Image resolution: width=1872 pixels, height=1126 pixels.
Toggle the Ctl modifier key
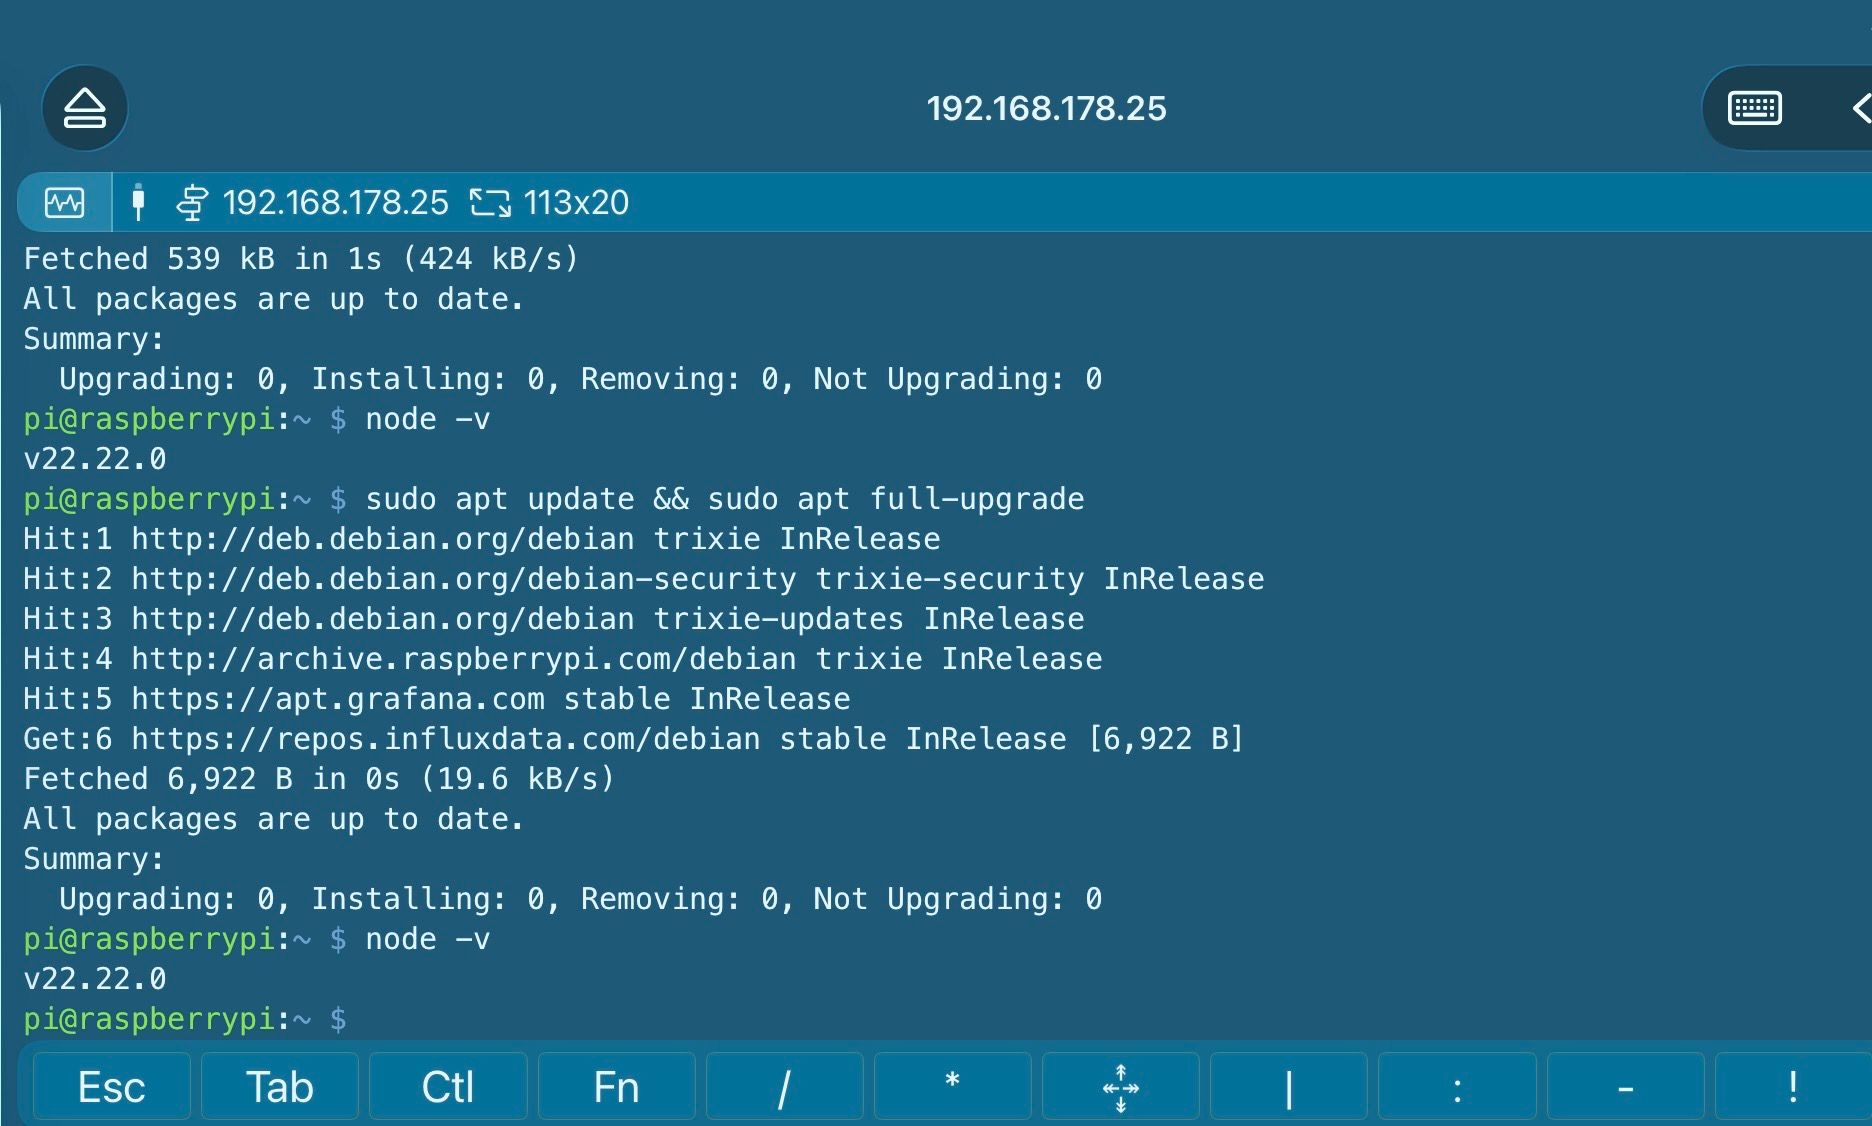(x=448, y=1087)
